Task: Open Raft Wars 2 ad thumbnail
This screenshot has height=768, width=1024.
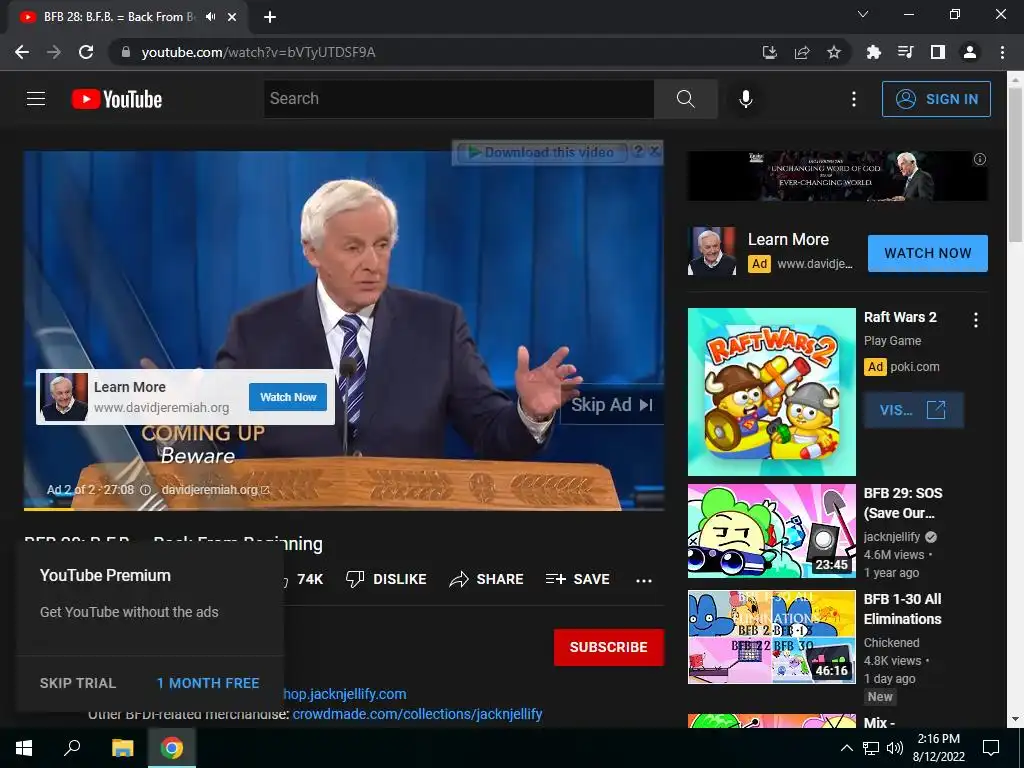Action: (x=771, y=392)
